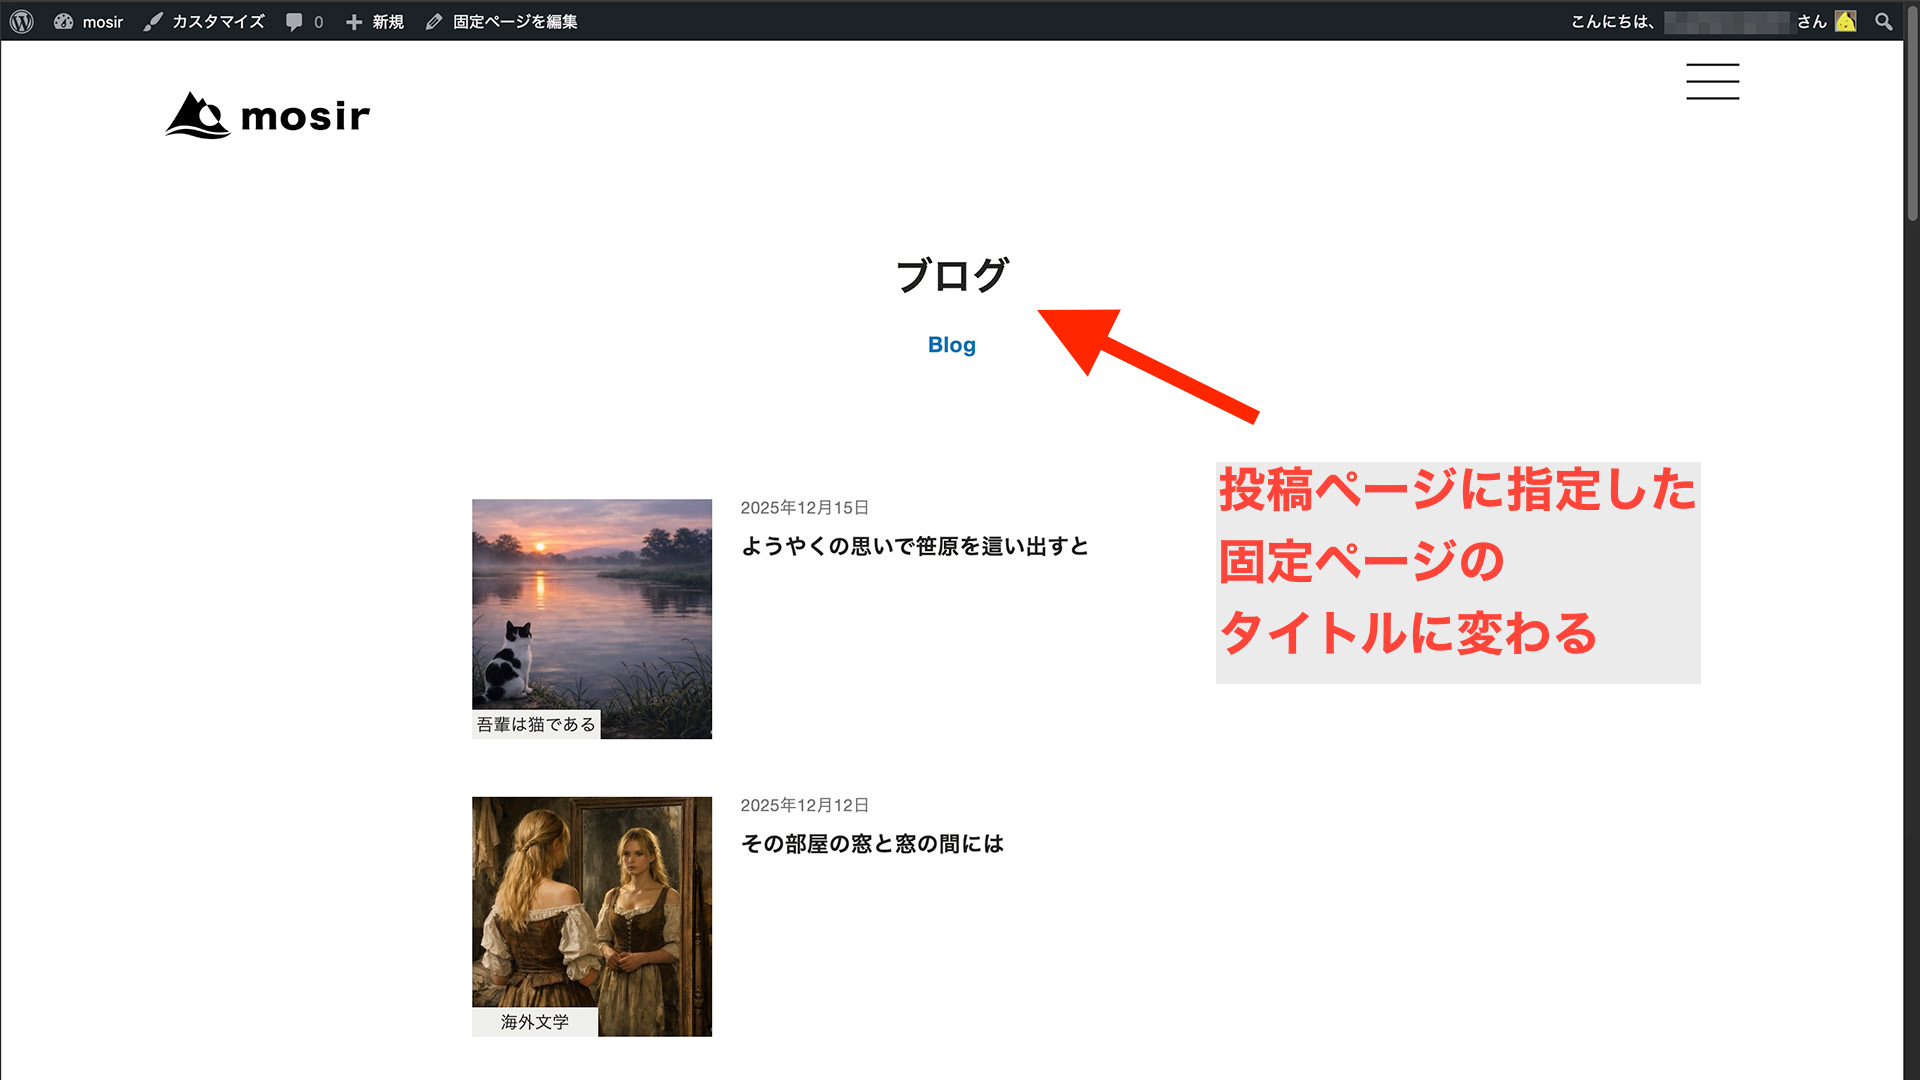Click the mirror portrait post thumbnail
Image resolution: width=1920 pixels, height=1080 pixels.
point(592,900)
